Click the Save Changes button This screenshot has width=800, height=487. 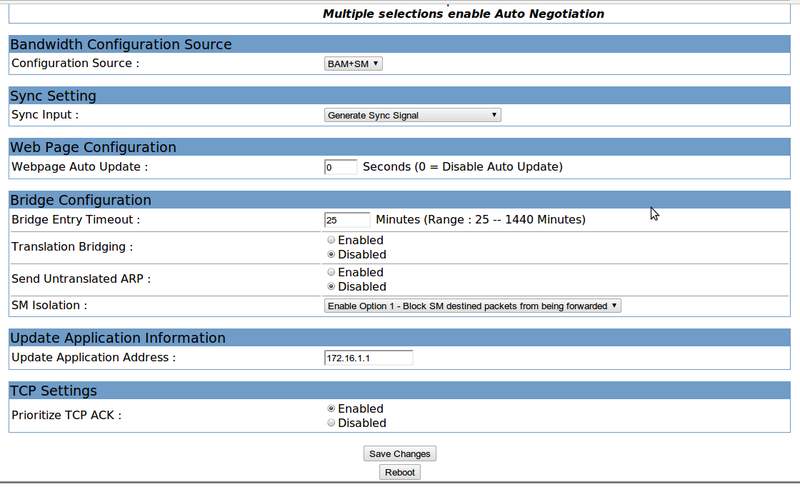click(399, 454)
